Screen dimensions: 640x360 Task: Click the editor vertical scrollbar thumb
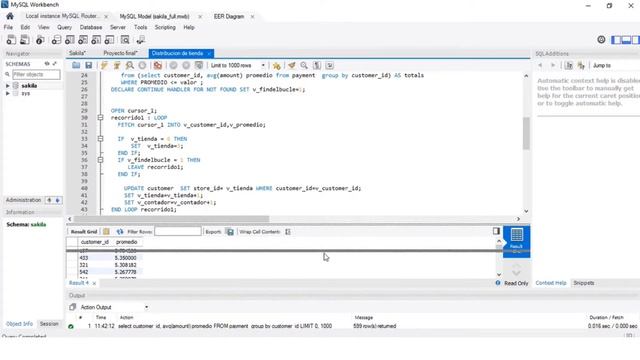point(526,133)
